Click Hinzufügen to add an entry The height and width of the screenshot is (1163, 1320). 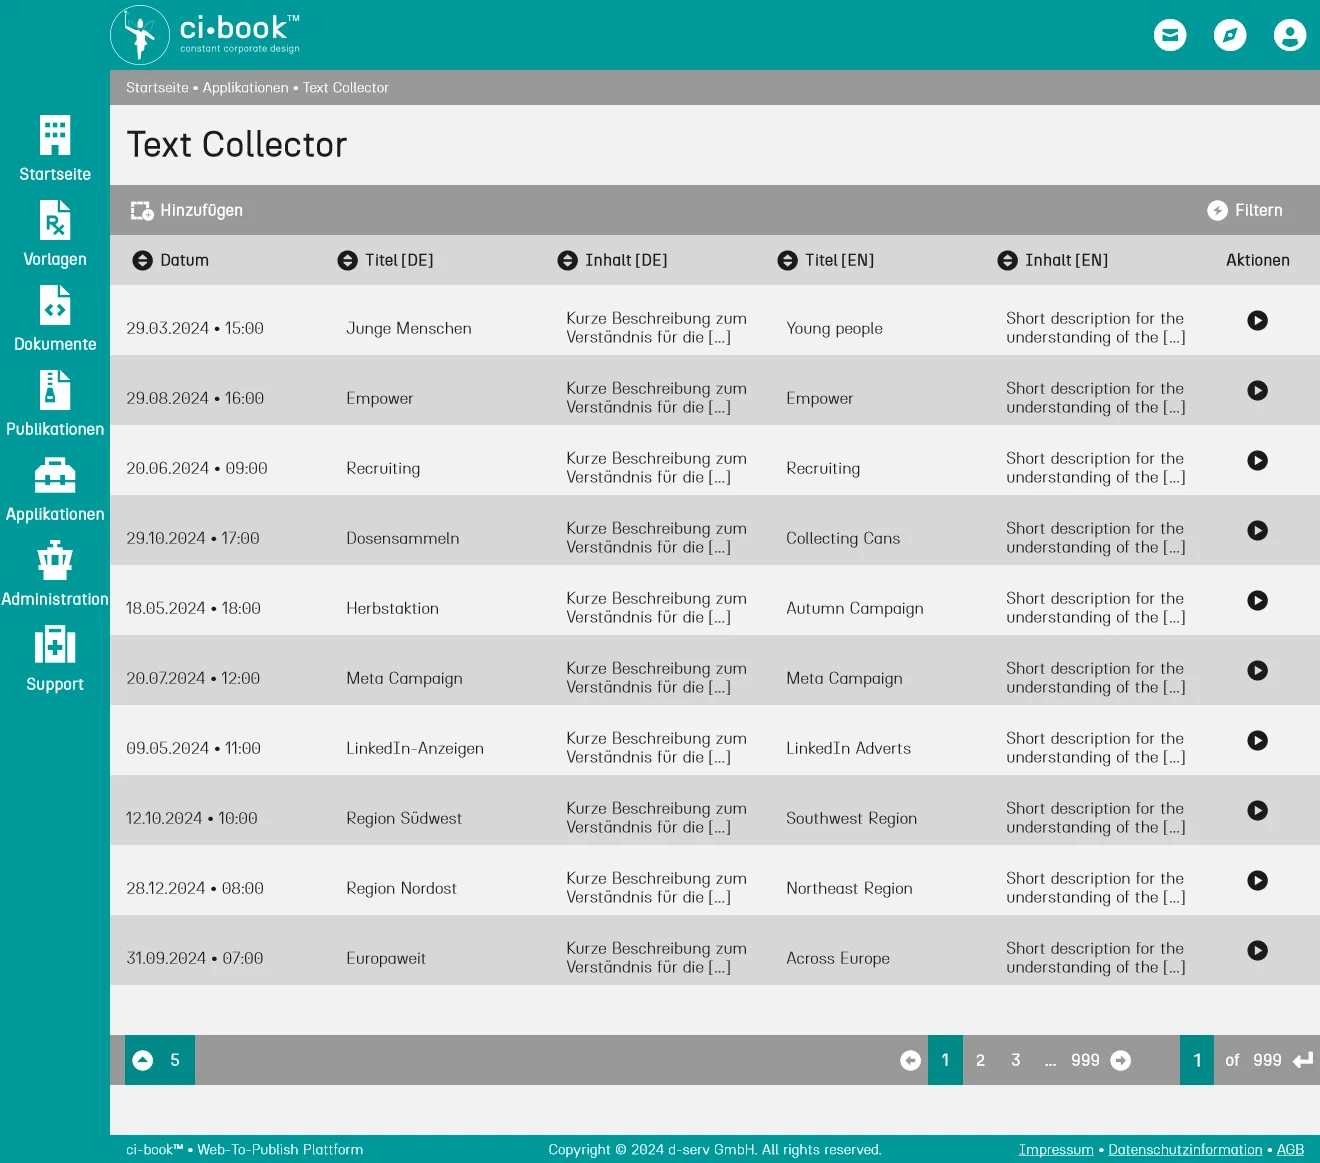point(186,210)
